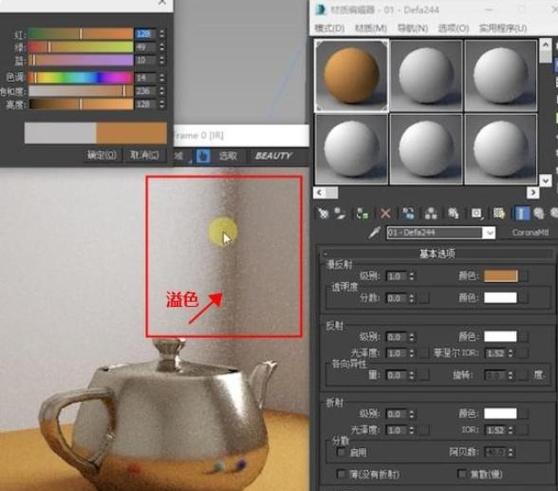Click the Put to Library icon
558x491 pixels.
point(453,213)
